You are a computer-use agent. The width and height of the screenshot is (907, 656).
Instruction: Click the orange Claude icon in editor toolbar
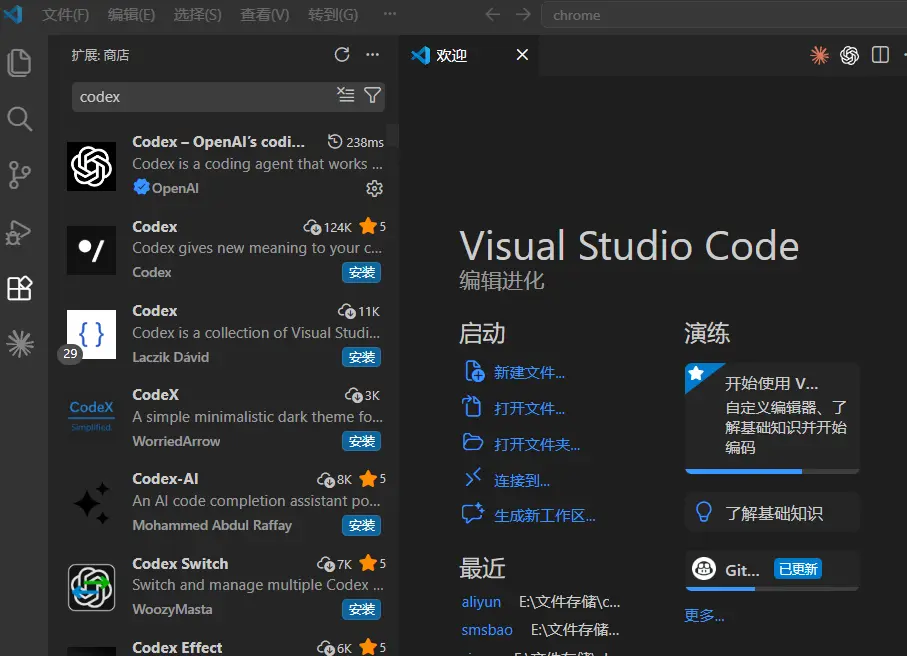pos(819,55)
